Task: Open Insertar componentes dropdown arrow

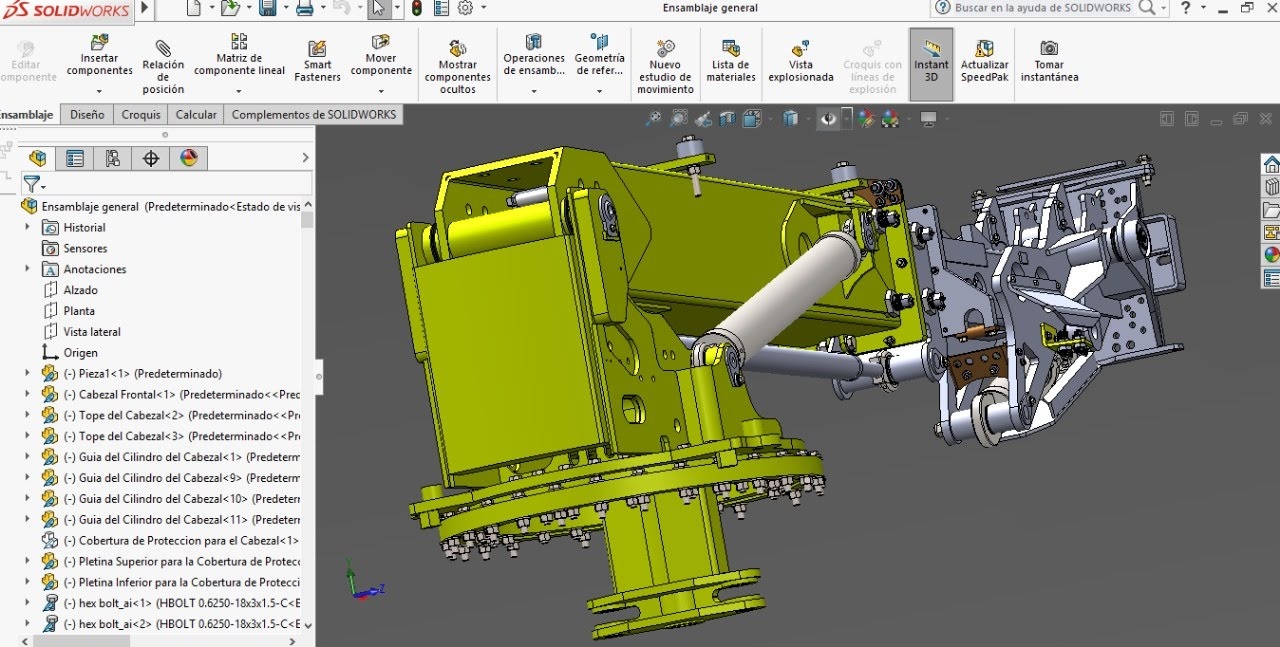Action: pos(99,91)
